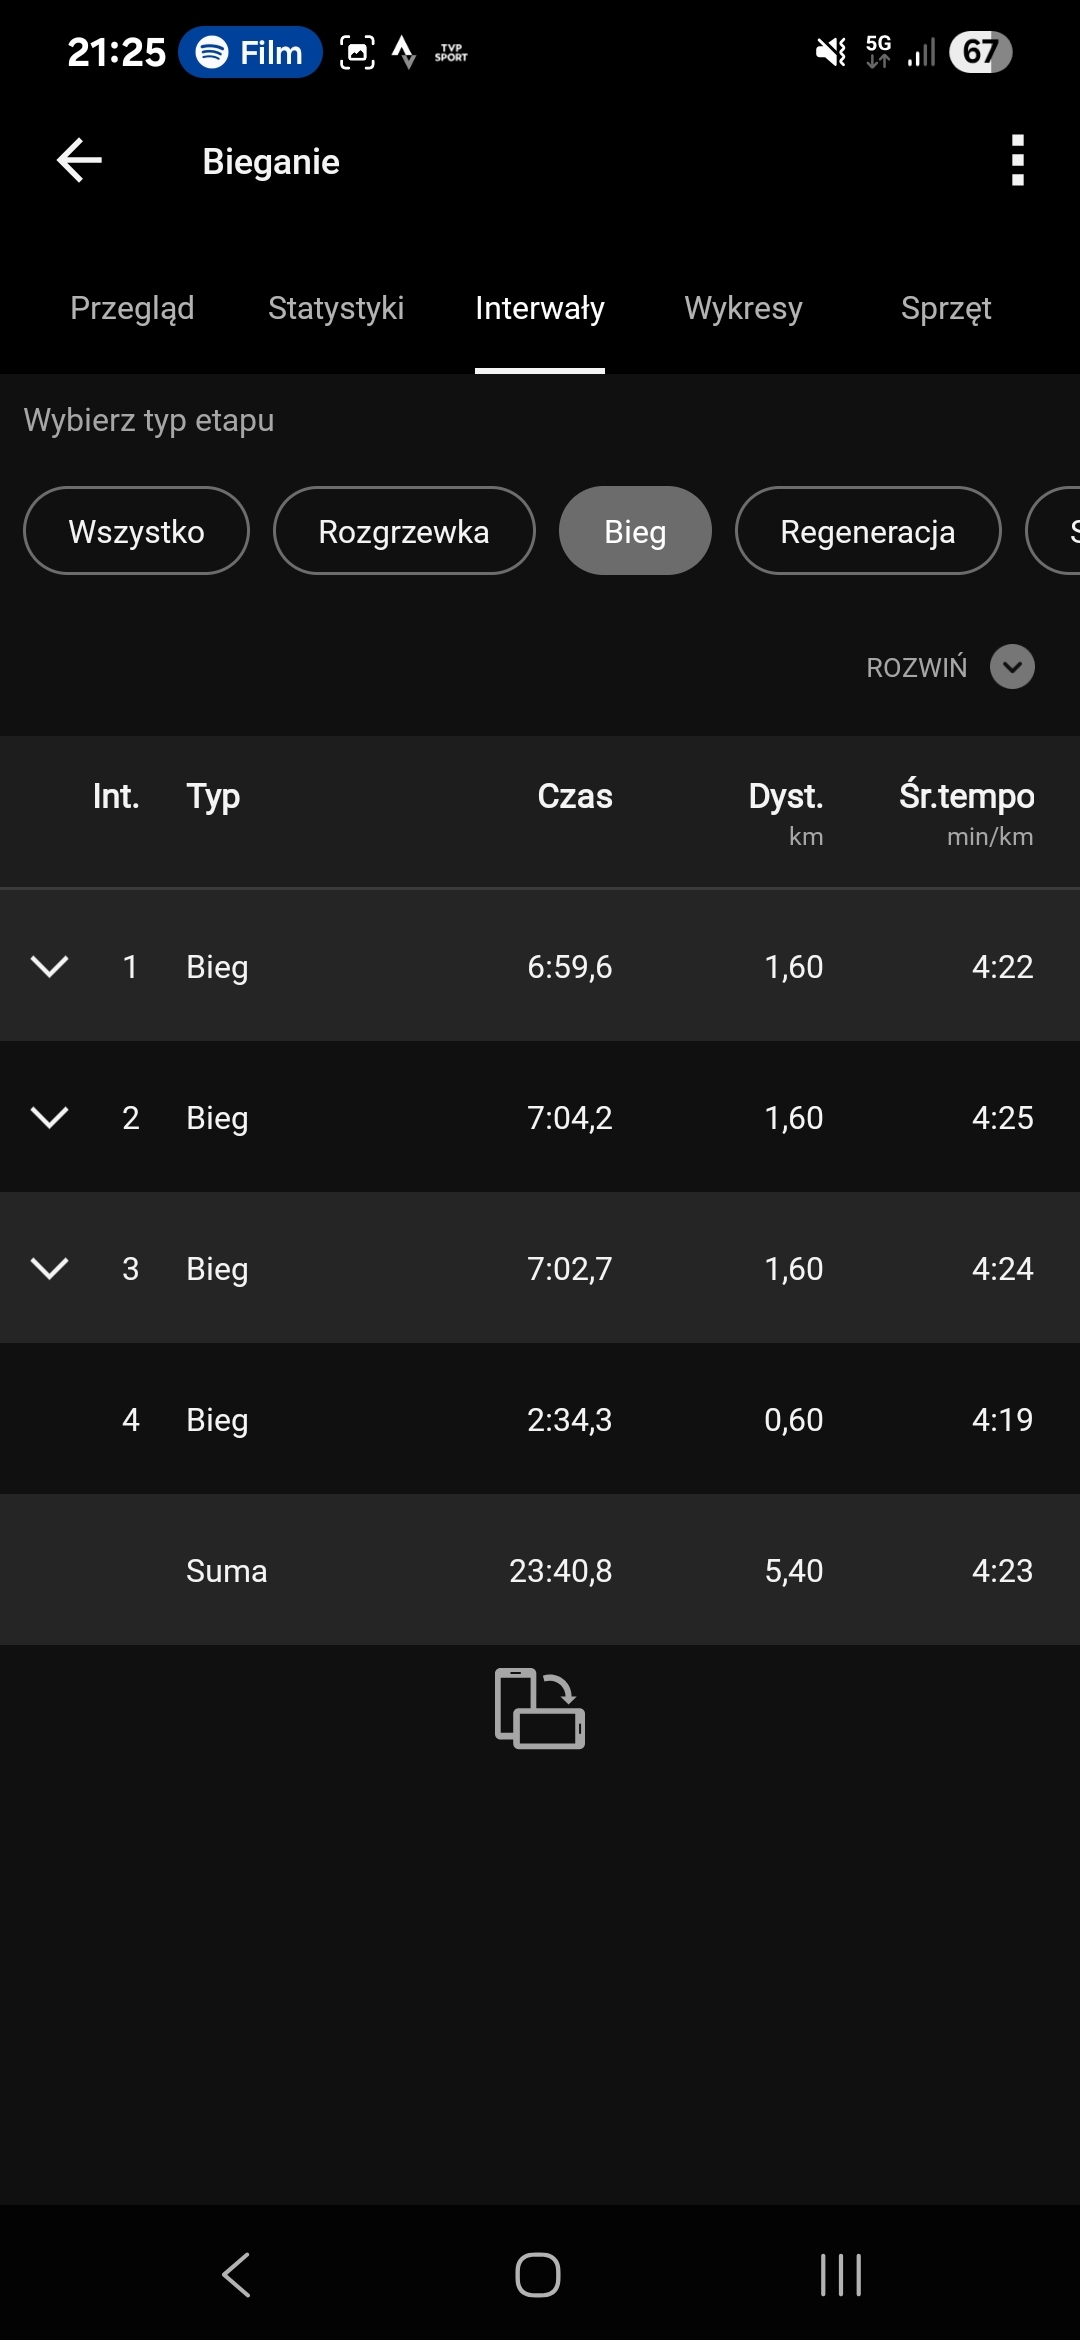The width and height of the screenshot is (1080, 2340).
Task: Tap the back arrow next to Bieganie
Action: point(80,161)
